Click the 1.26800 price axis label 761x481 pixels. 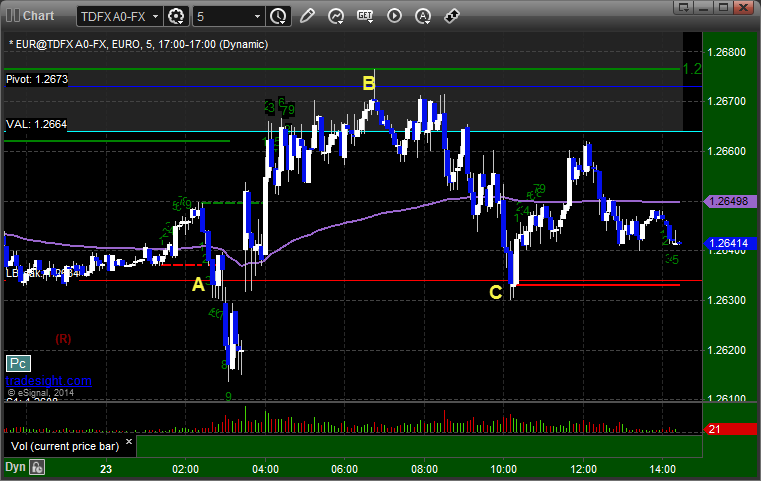(727, 52)
